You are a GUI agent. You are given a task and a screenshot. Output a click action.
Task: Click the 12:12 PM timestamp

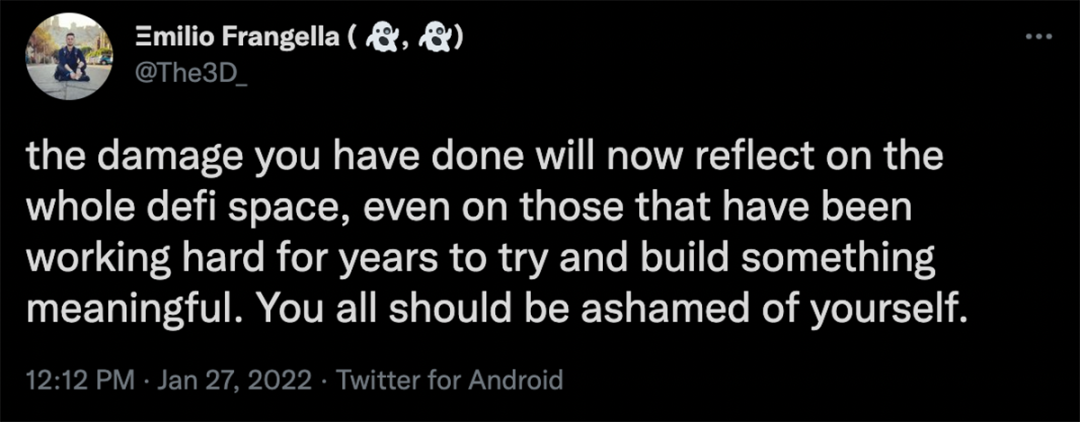79,380
